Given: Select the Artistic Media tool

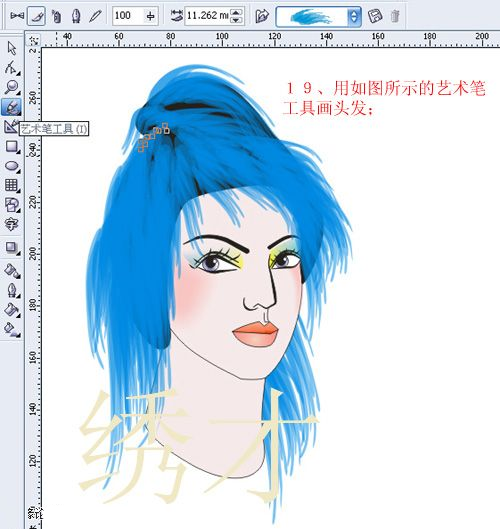Looking at the screenshot, I should (12, 107).
